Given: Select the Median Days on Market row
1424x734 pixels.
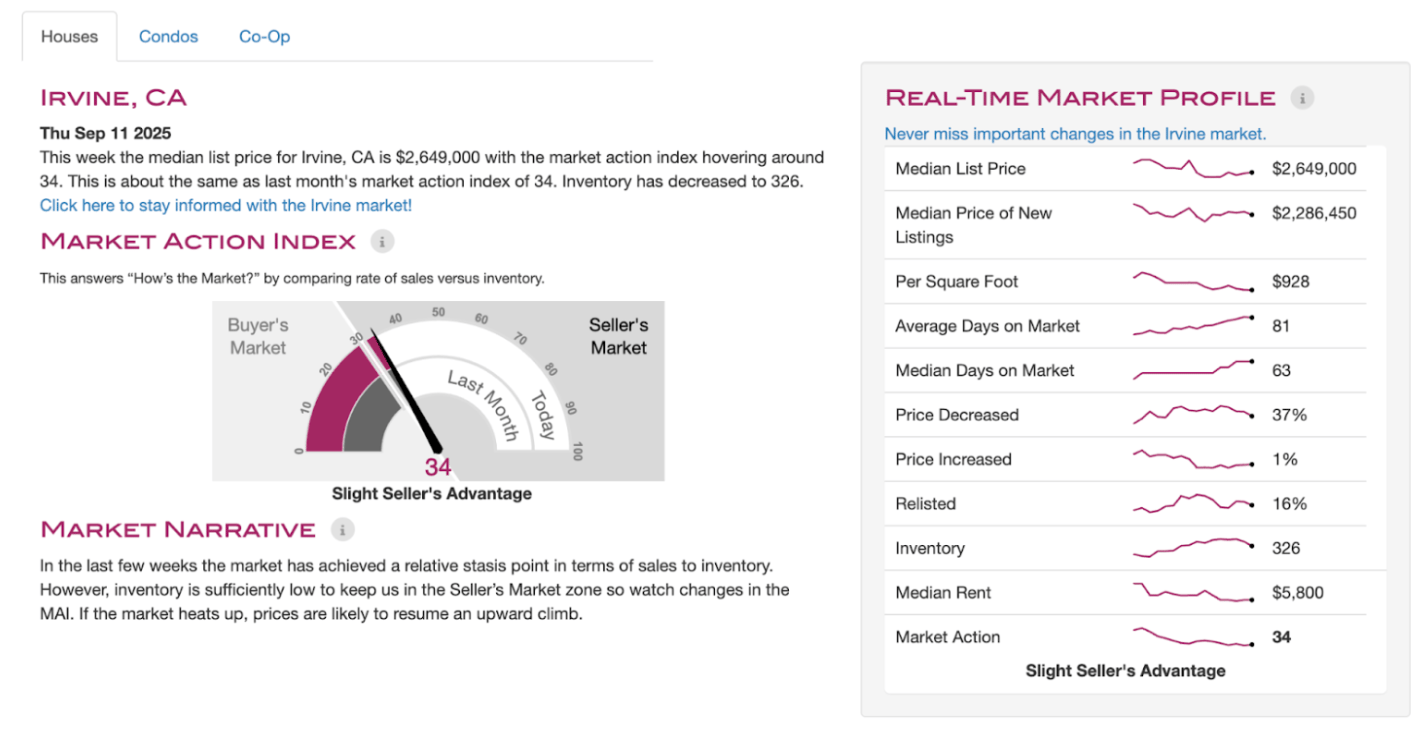Looking at the screenshot, I should [985, 370].
